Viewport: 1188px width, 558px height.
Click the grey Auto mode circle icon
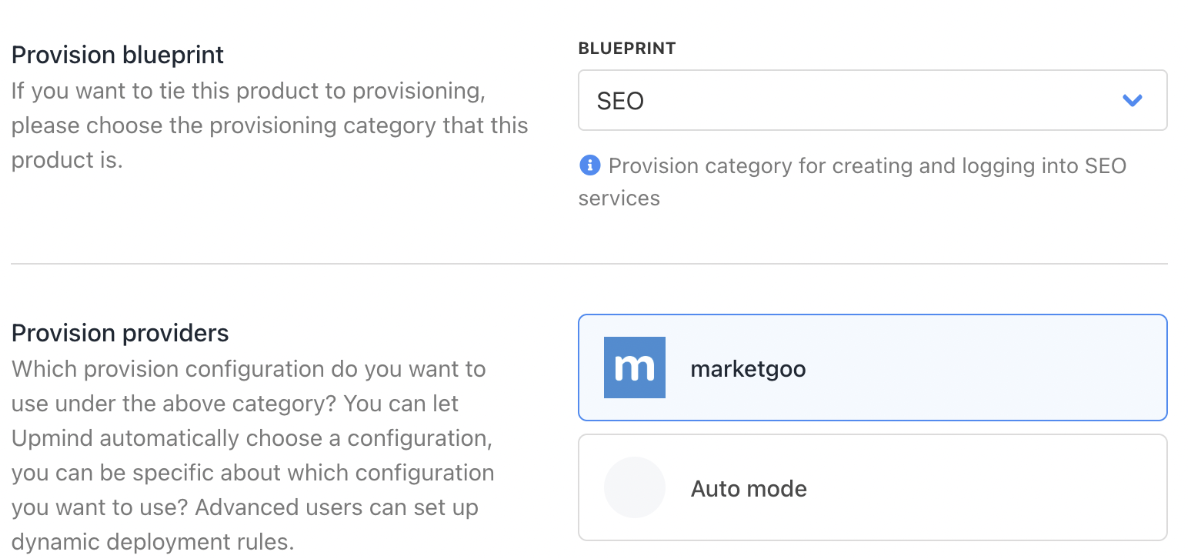(634, 487)
